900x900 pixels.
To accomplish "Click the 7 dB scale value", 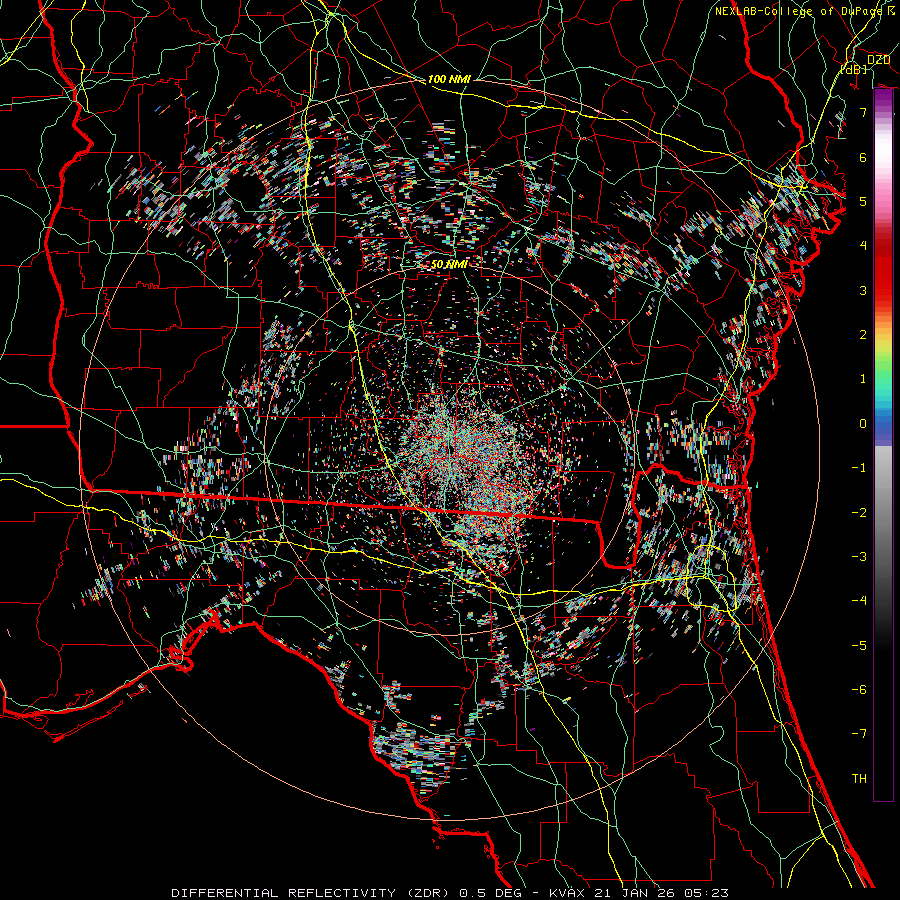I will [862, 112].
